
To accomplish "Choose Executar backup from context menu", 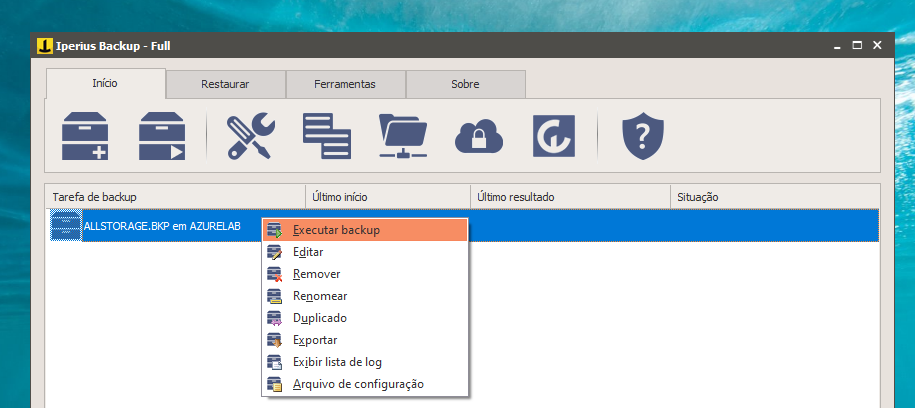I will 365,230.
